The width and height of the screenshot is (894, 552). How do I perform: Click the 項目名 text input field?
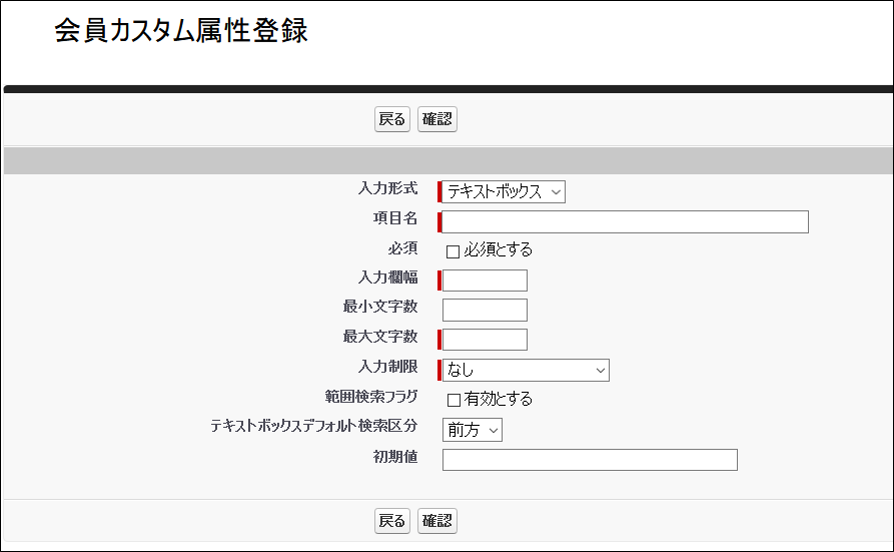click(625, 222)
